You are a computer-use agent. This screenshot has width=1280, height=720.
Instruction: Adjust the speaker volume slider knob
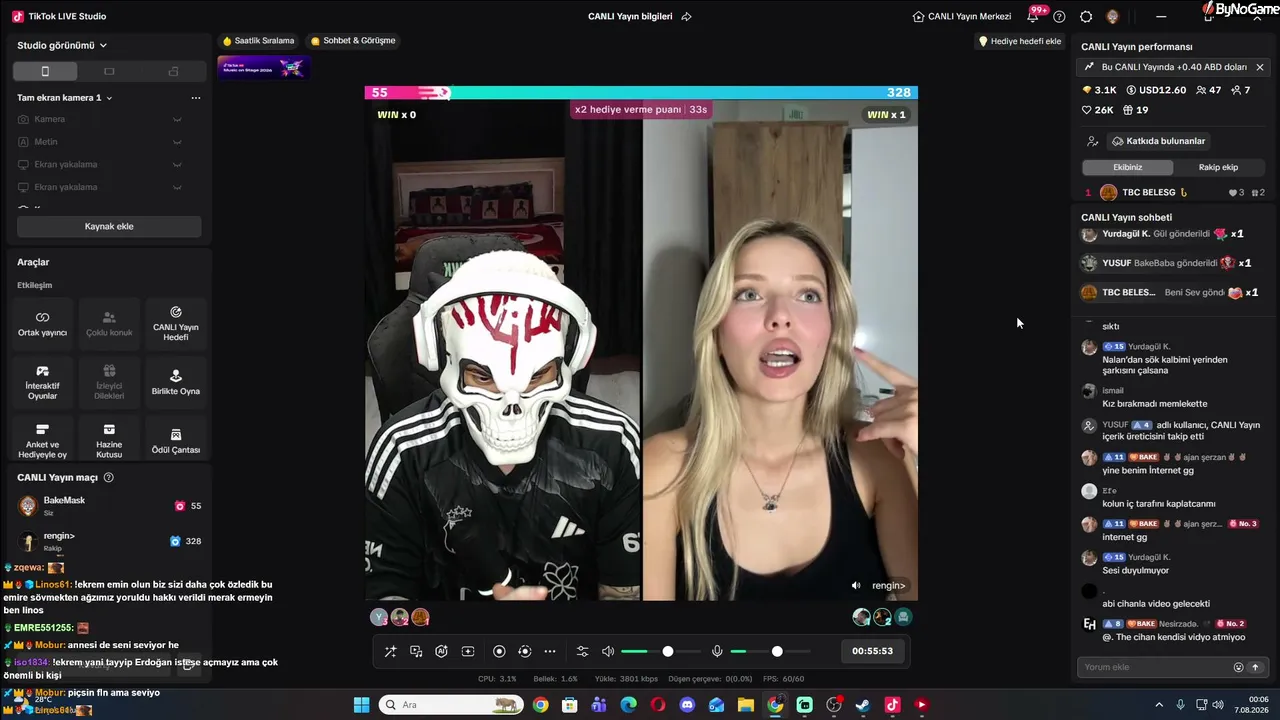[668, 651]
